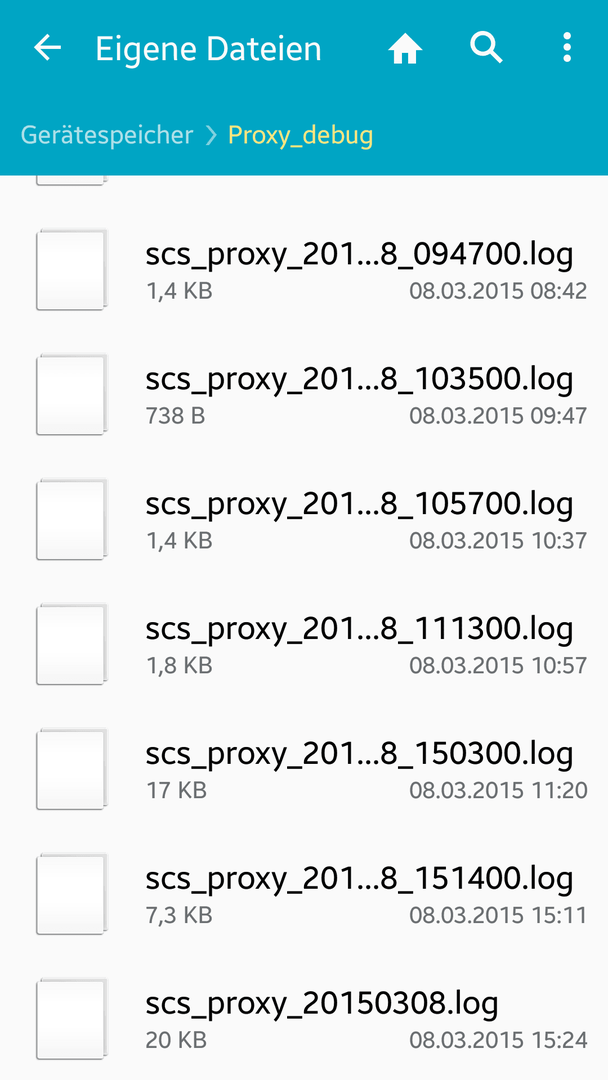This screenshot has height=1080, width=608.
Task: Open file icon for 103500.log
Action: click(x=72, y=394)
